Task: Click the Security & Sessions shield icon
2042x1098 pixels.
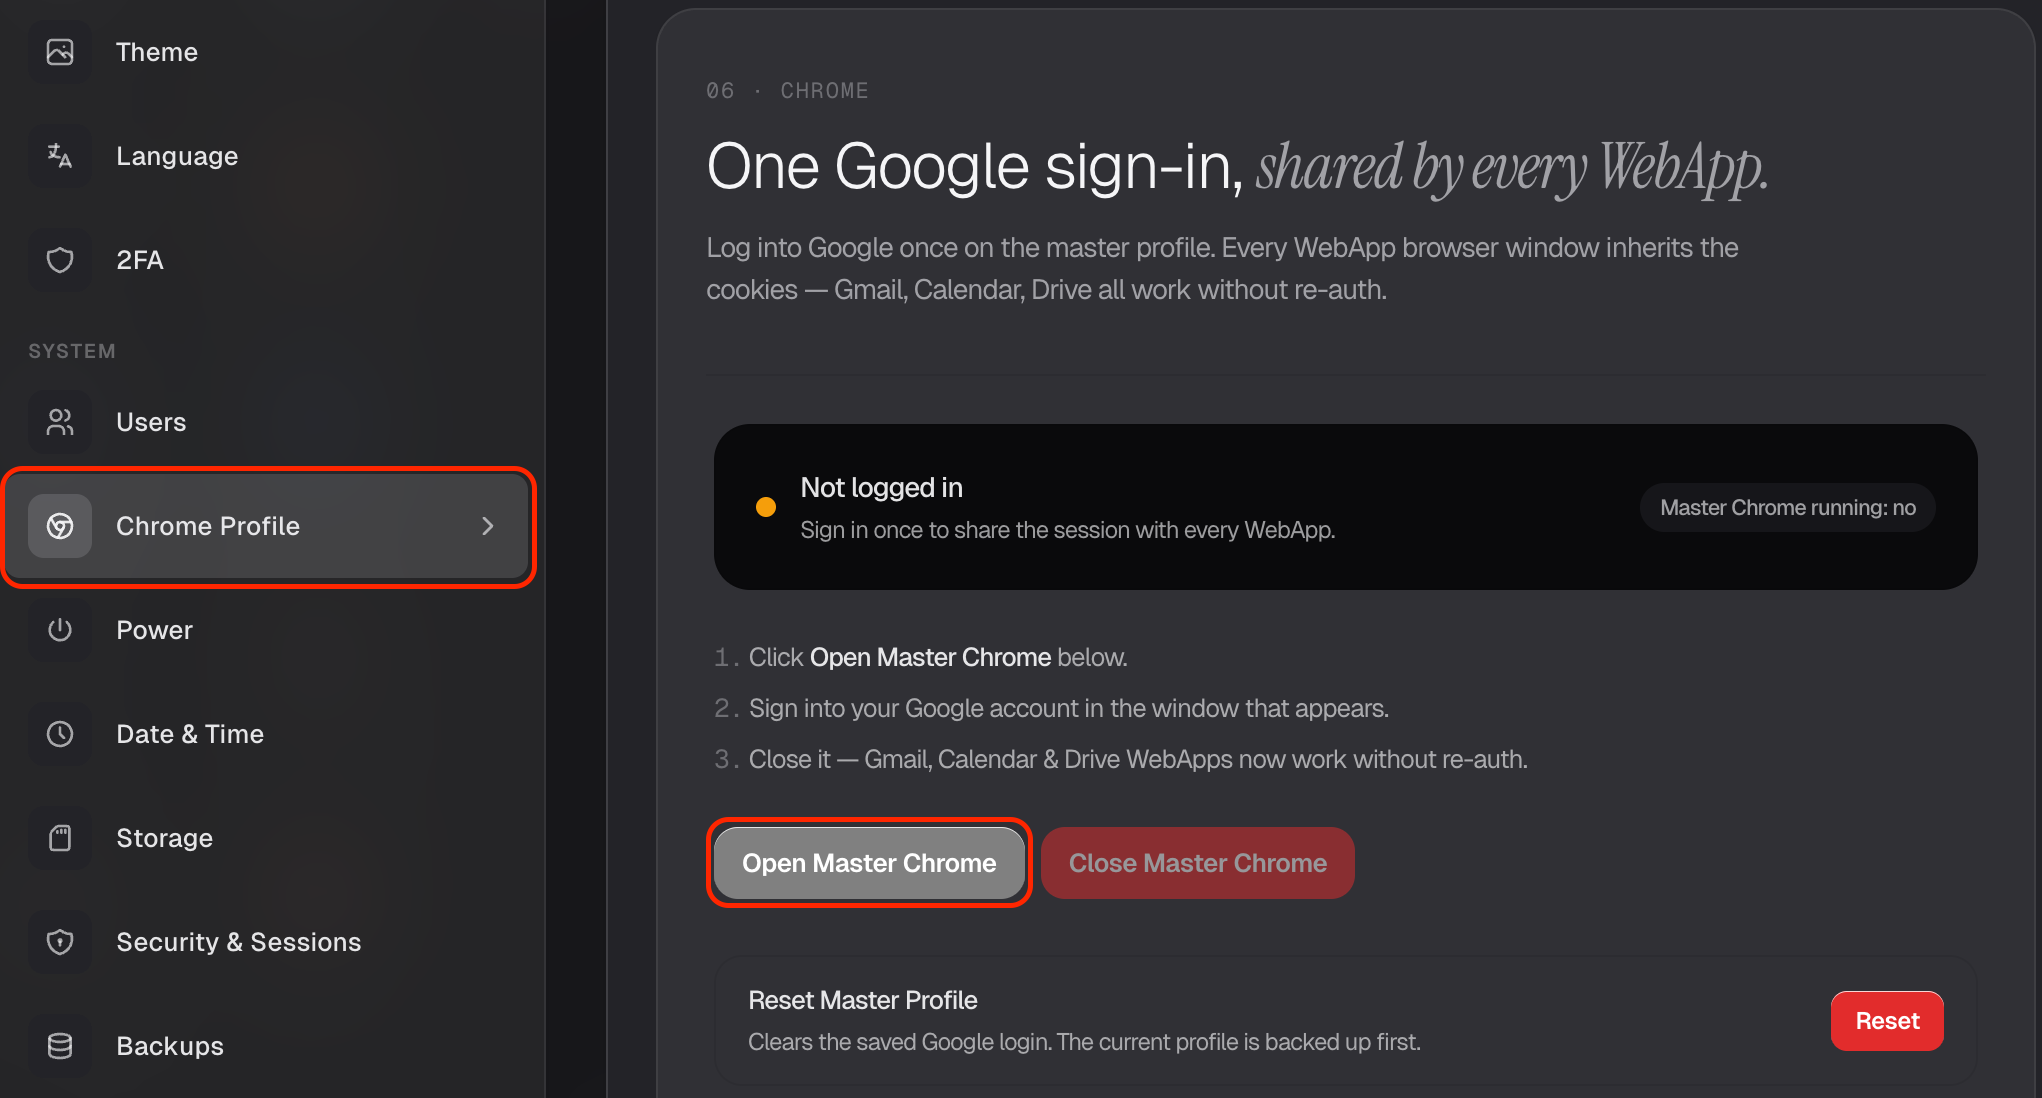Action: click(x=60, y=942)
